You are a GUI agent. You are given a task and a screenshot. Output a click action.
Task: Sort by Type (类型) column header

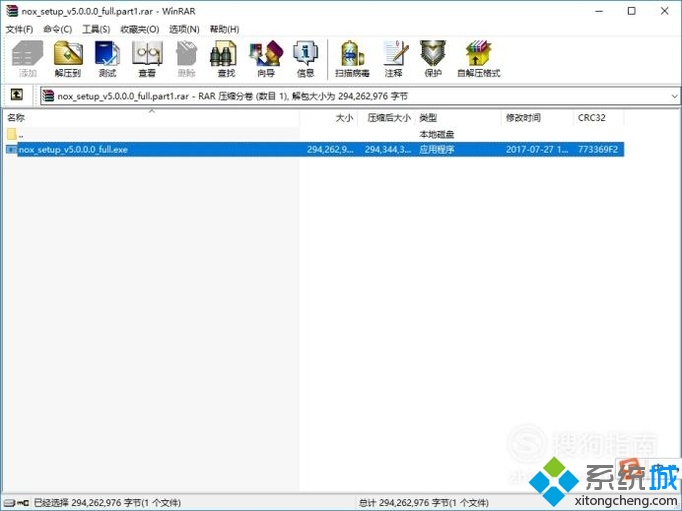point(458,117)
